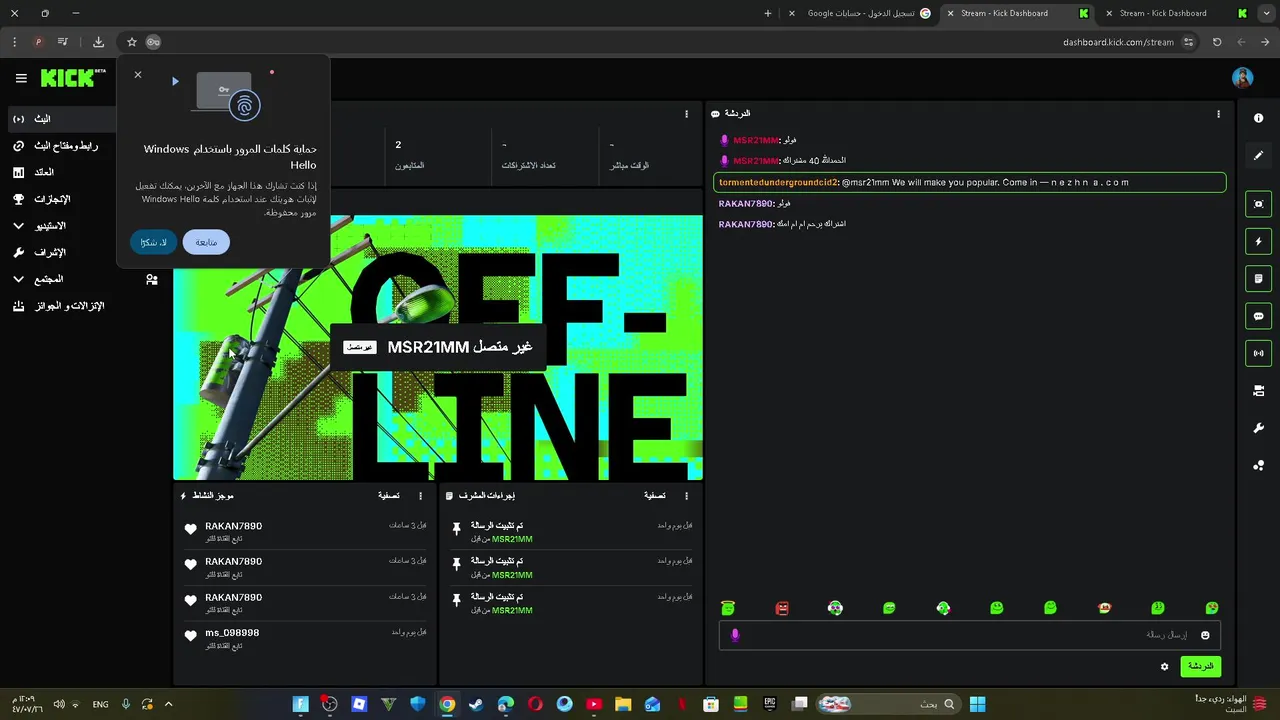The width and height of the screenshot is (1280, 720).
Task: Open activity feed تصفية filter
Action: click(x=389, y=496)
